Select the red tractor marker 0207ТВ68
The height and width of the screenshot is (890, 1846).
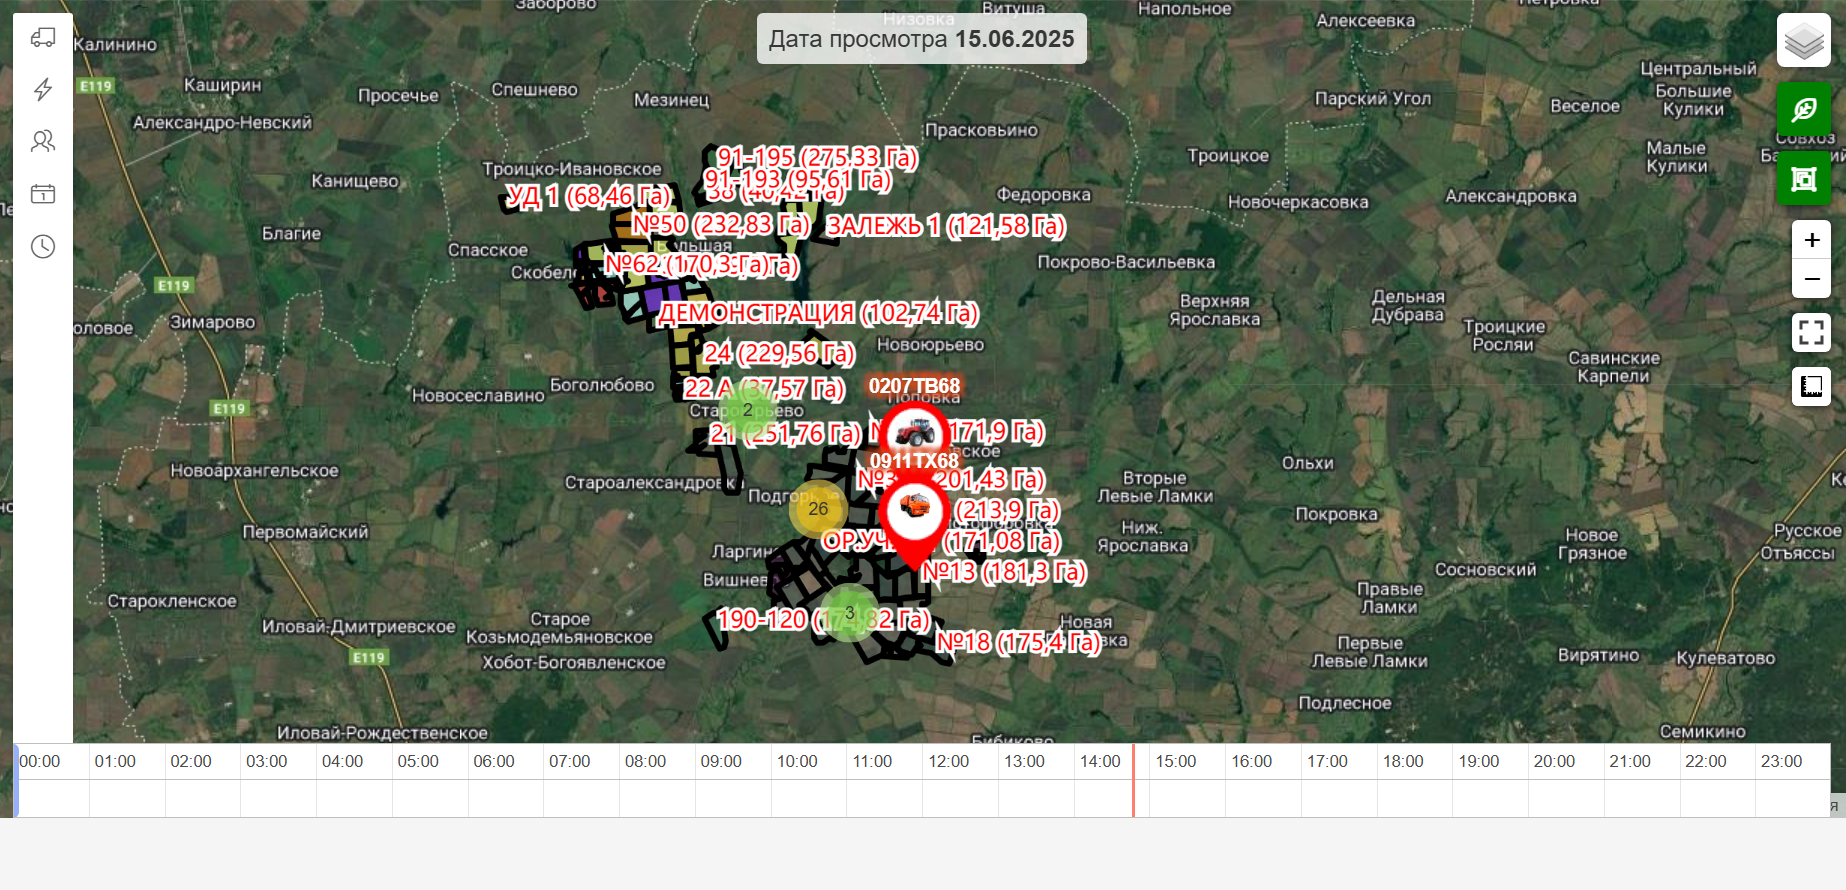point(914,432)
